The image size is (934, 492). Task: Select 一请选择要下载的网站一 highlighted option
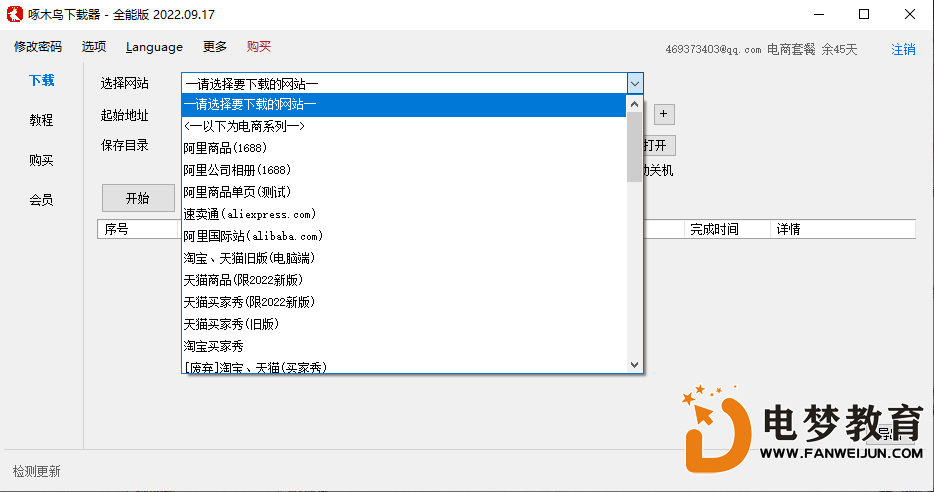pos(404,105)
